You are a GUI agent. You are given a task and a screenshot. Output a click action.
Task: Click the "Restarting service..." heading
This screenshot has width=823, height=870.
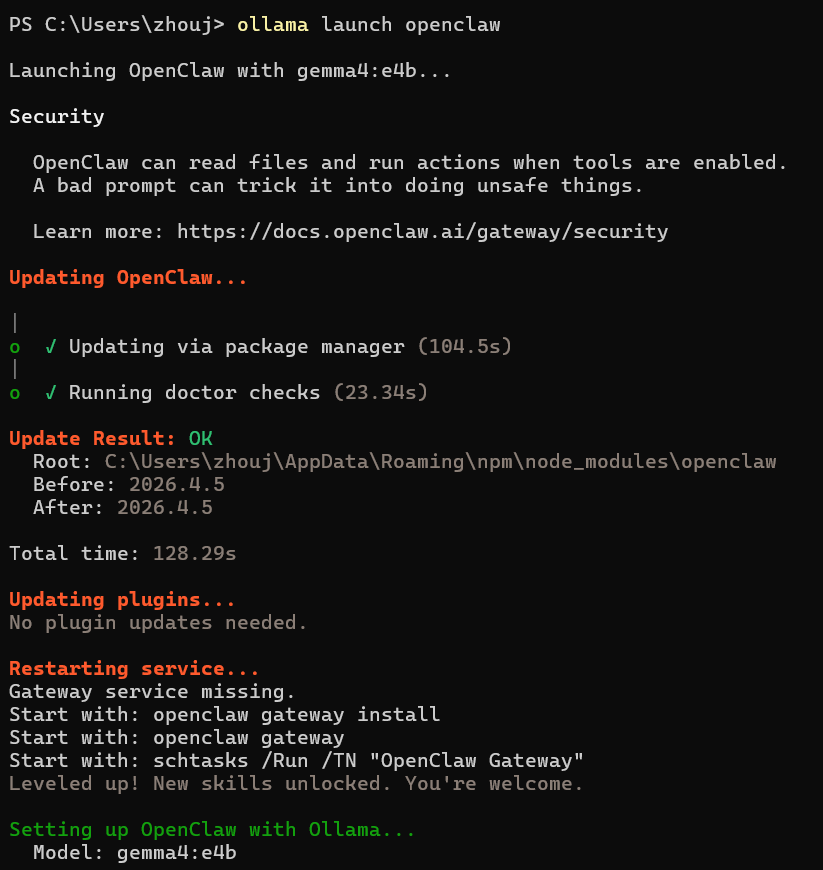[134, 669]
